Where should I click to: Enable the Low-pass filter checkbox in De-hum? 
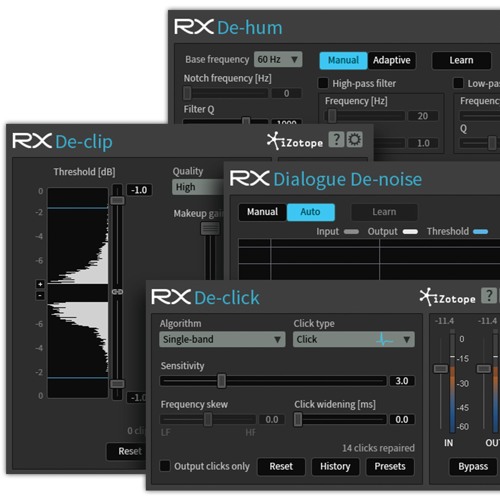pos(458,83)
